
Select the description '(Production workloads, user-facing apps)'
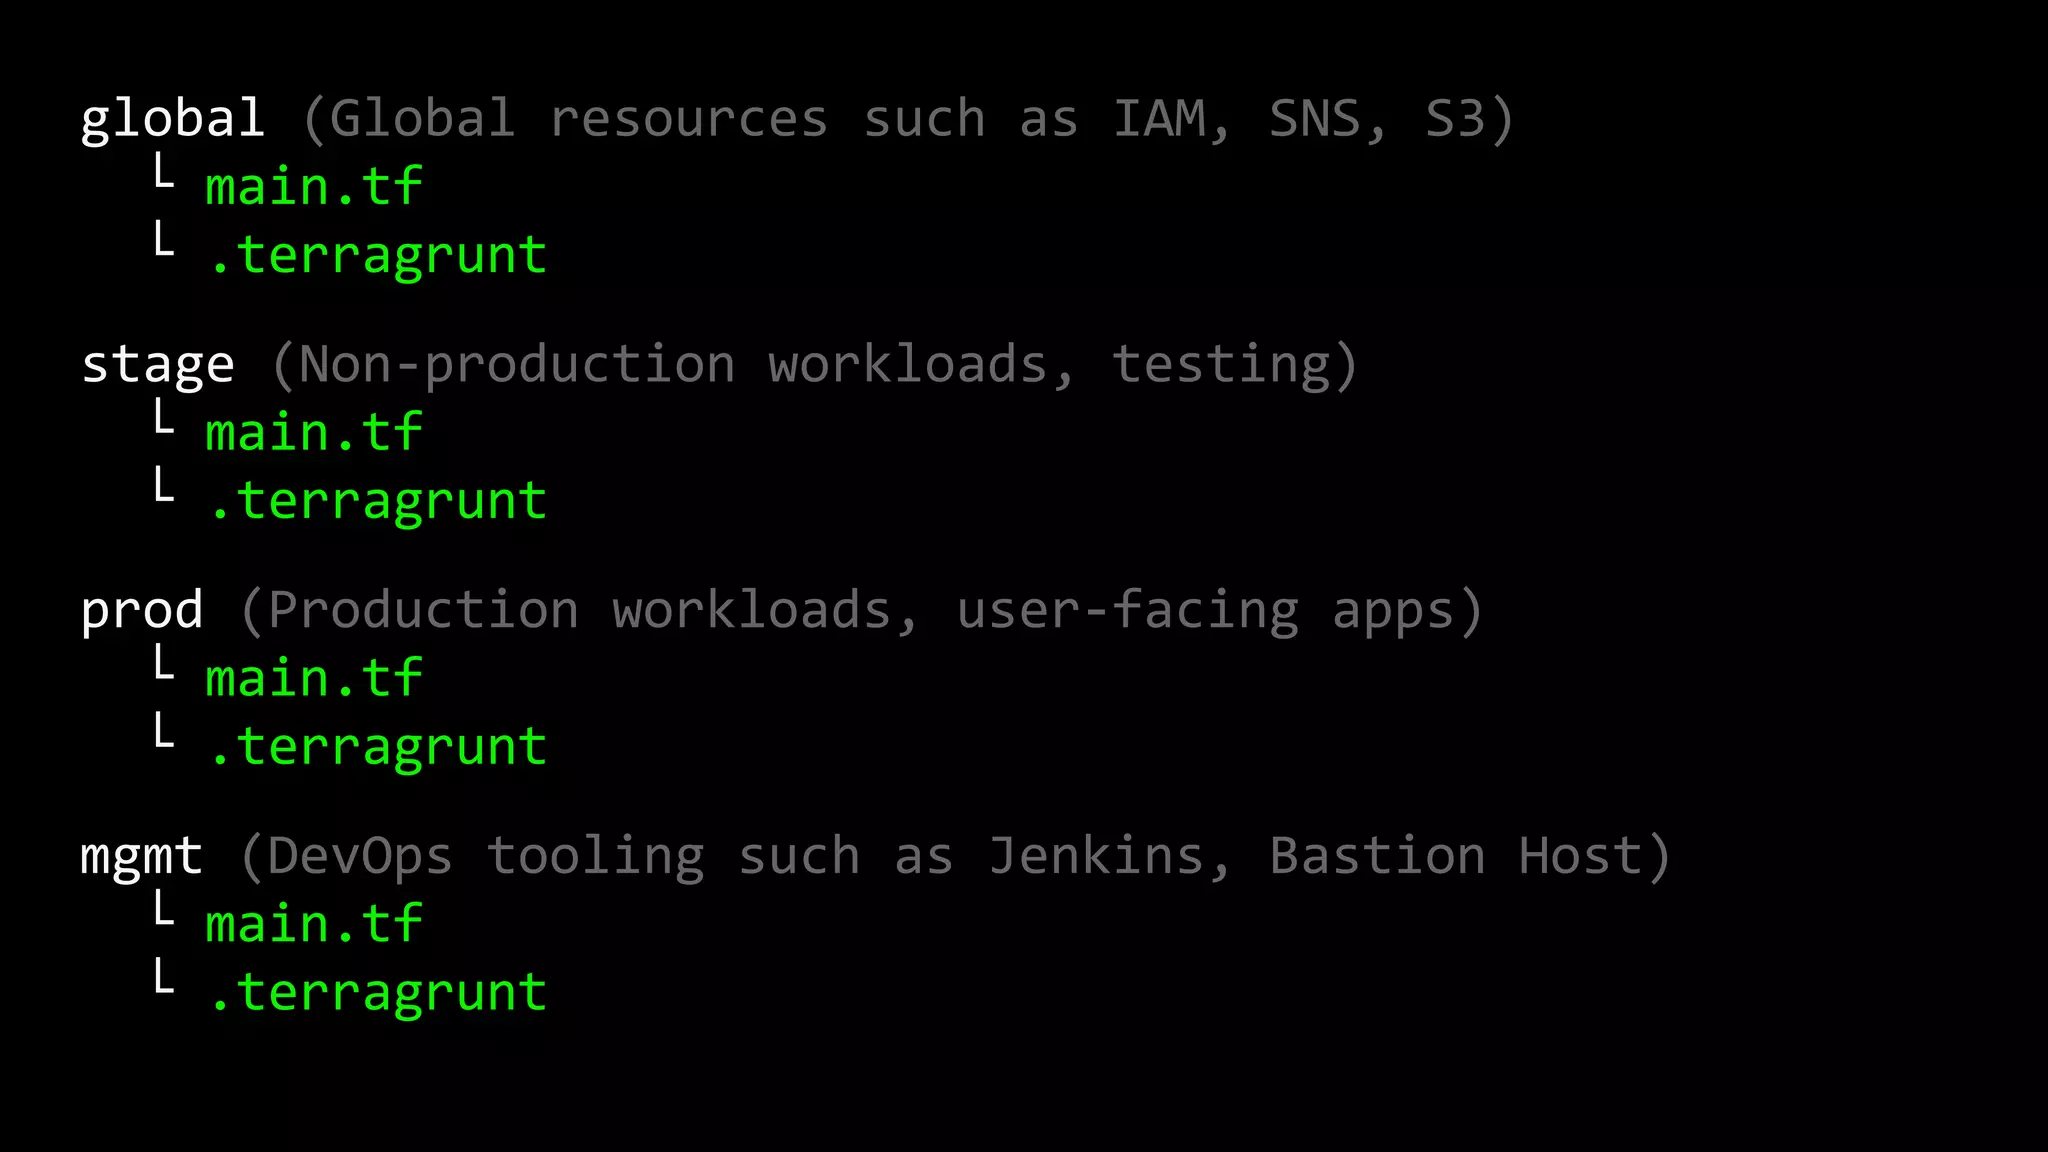[x=861, y=611]
